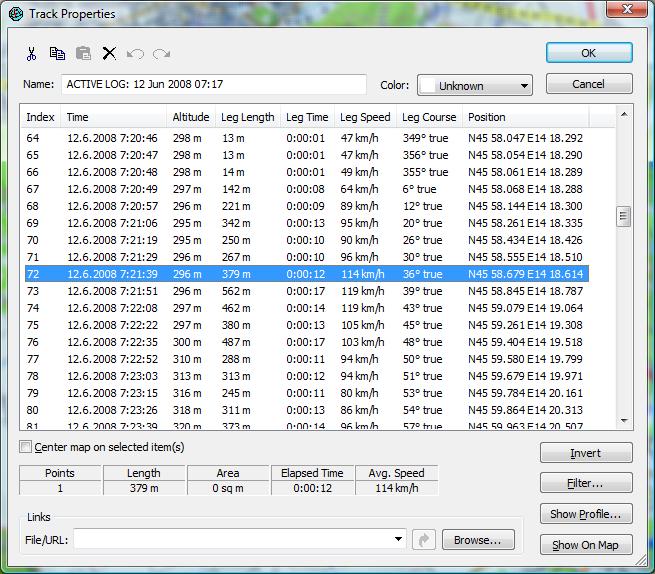Click the scrollbar up arrow
Viewport: 655px width, 574px height.
[x=624, y=115]
